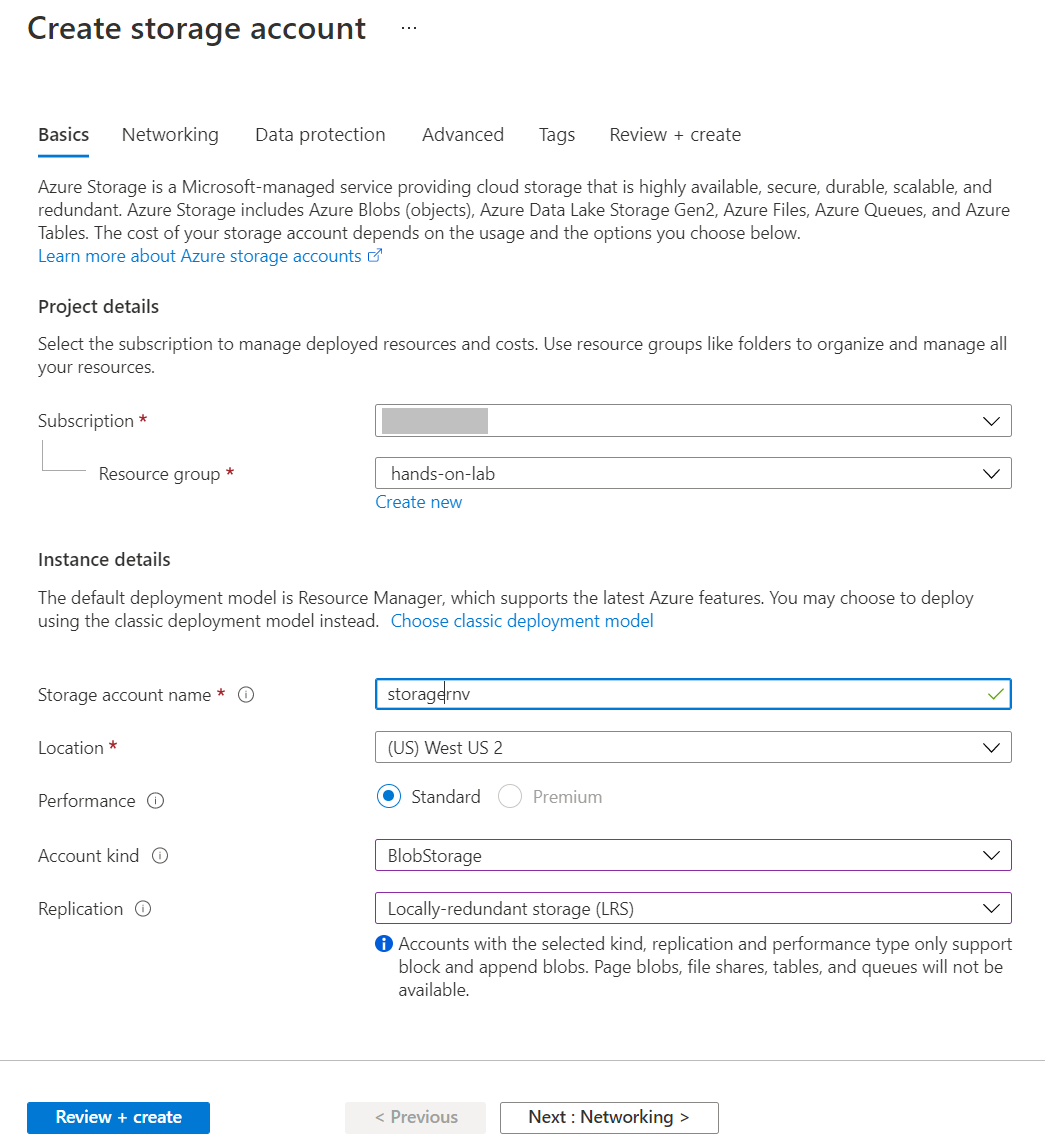Open the Replication dropdown
1045x1139 pixels.
point(693,909)
